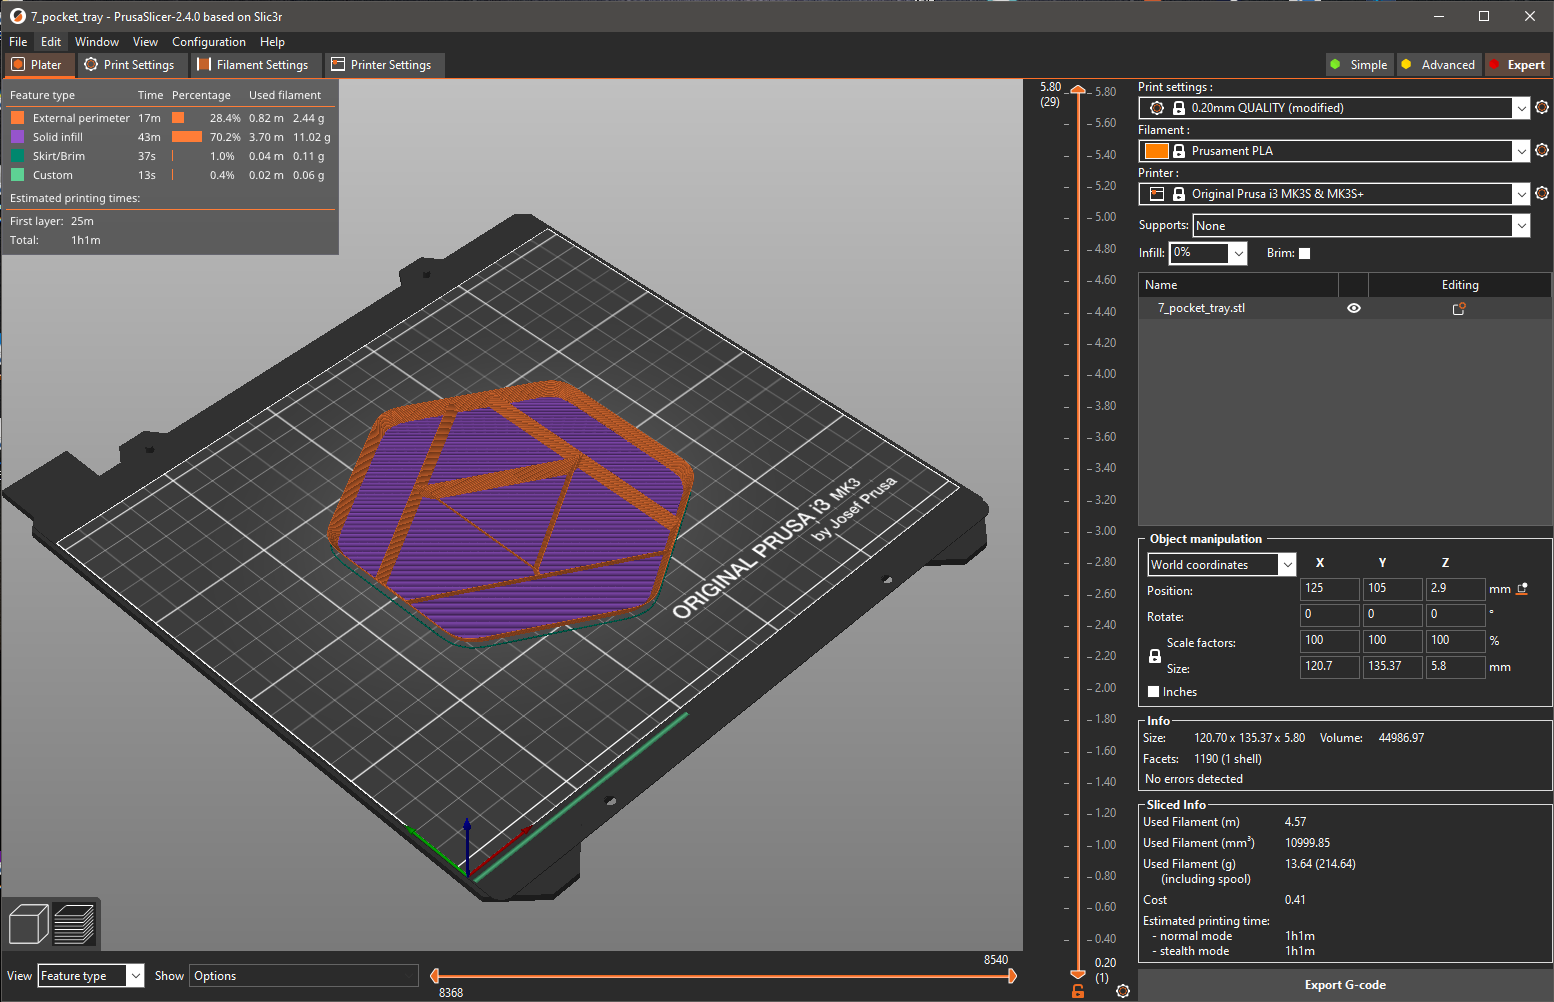Click the layer slider settings cog
This screenshot has width=1554, height=1002.
1123,991
